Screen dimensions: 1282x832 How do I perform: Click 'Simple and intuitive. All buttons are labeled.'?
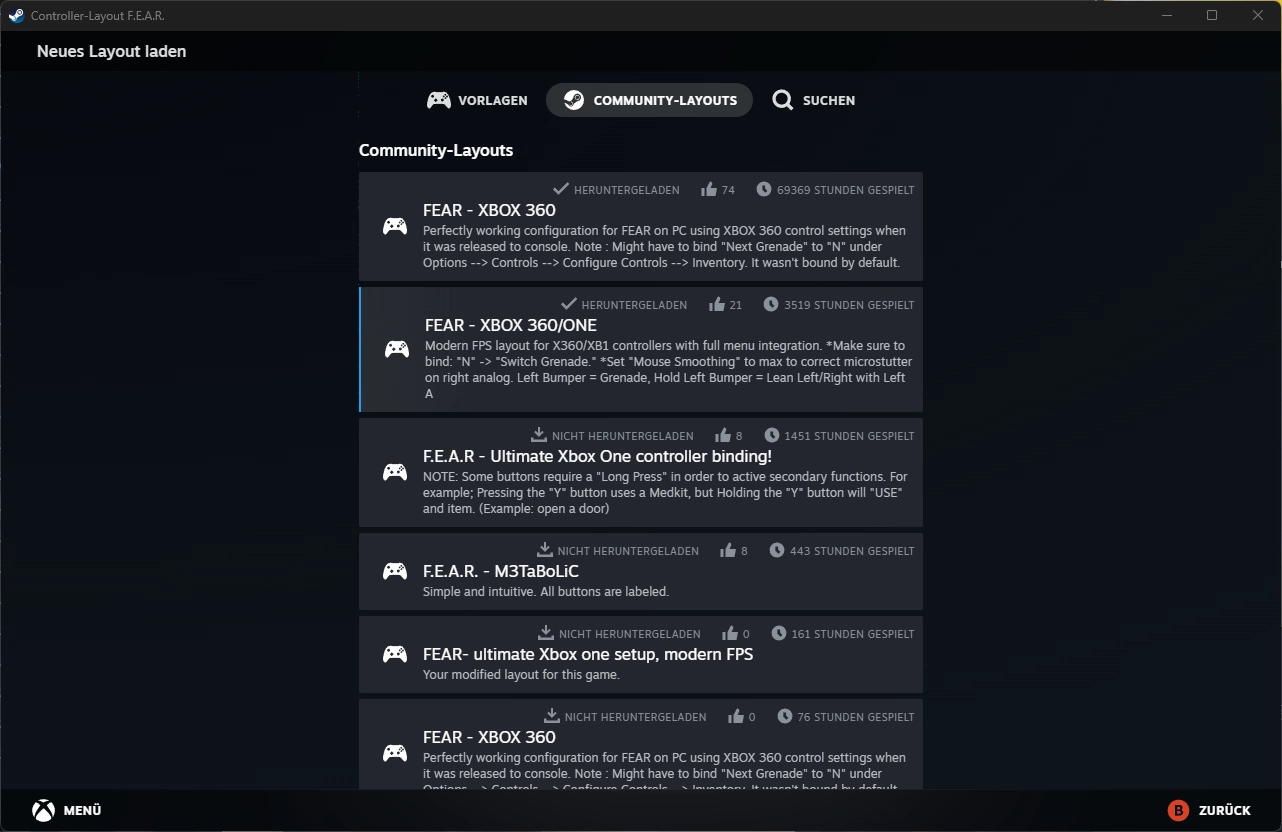[546, 592]
